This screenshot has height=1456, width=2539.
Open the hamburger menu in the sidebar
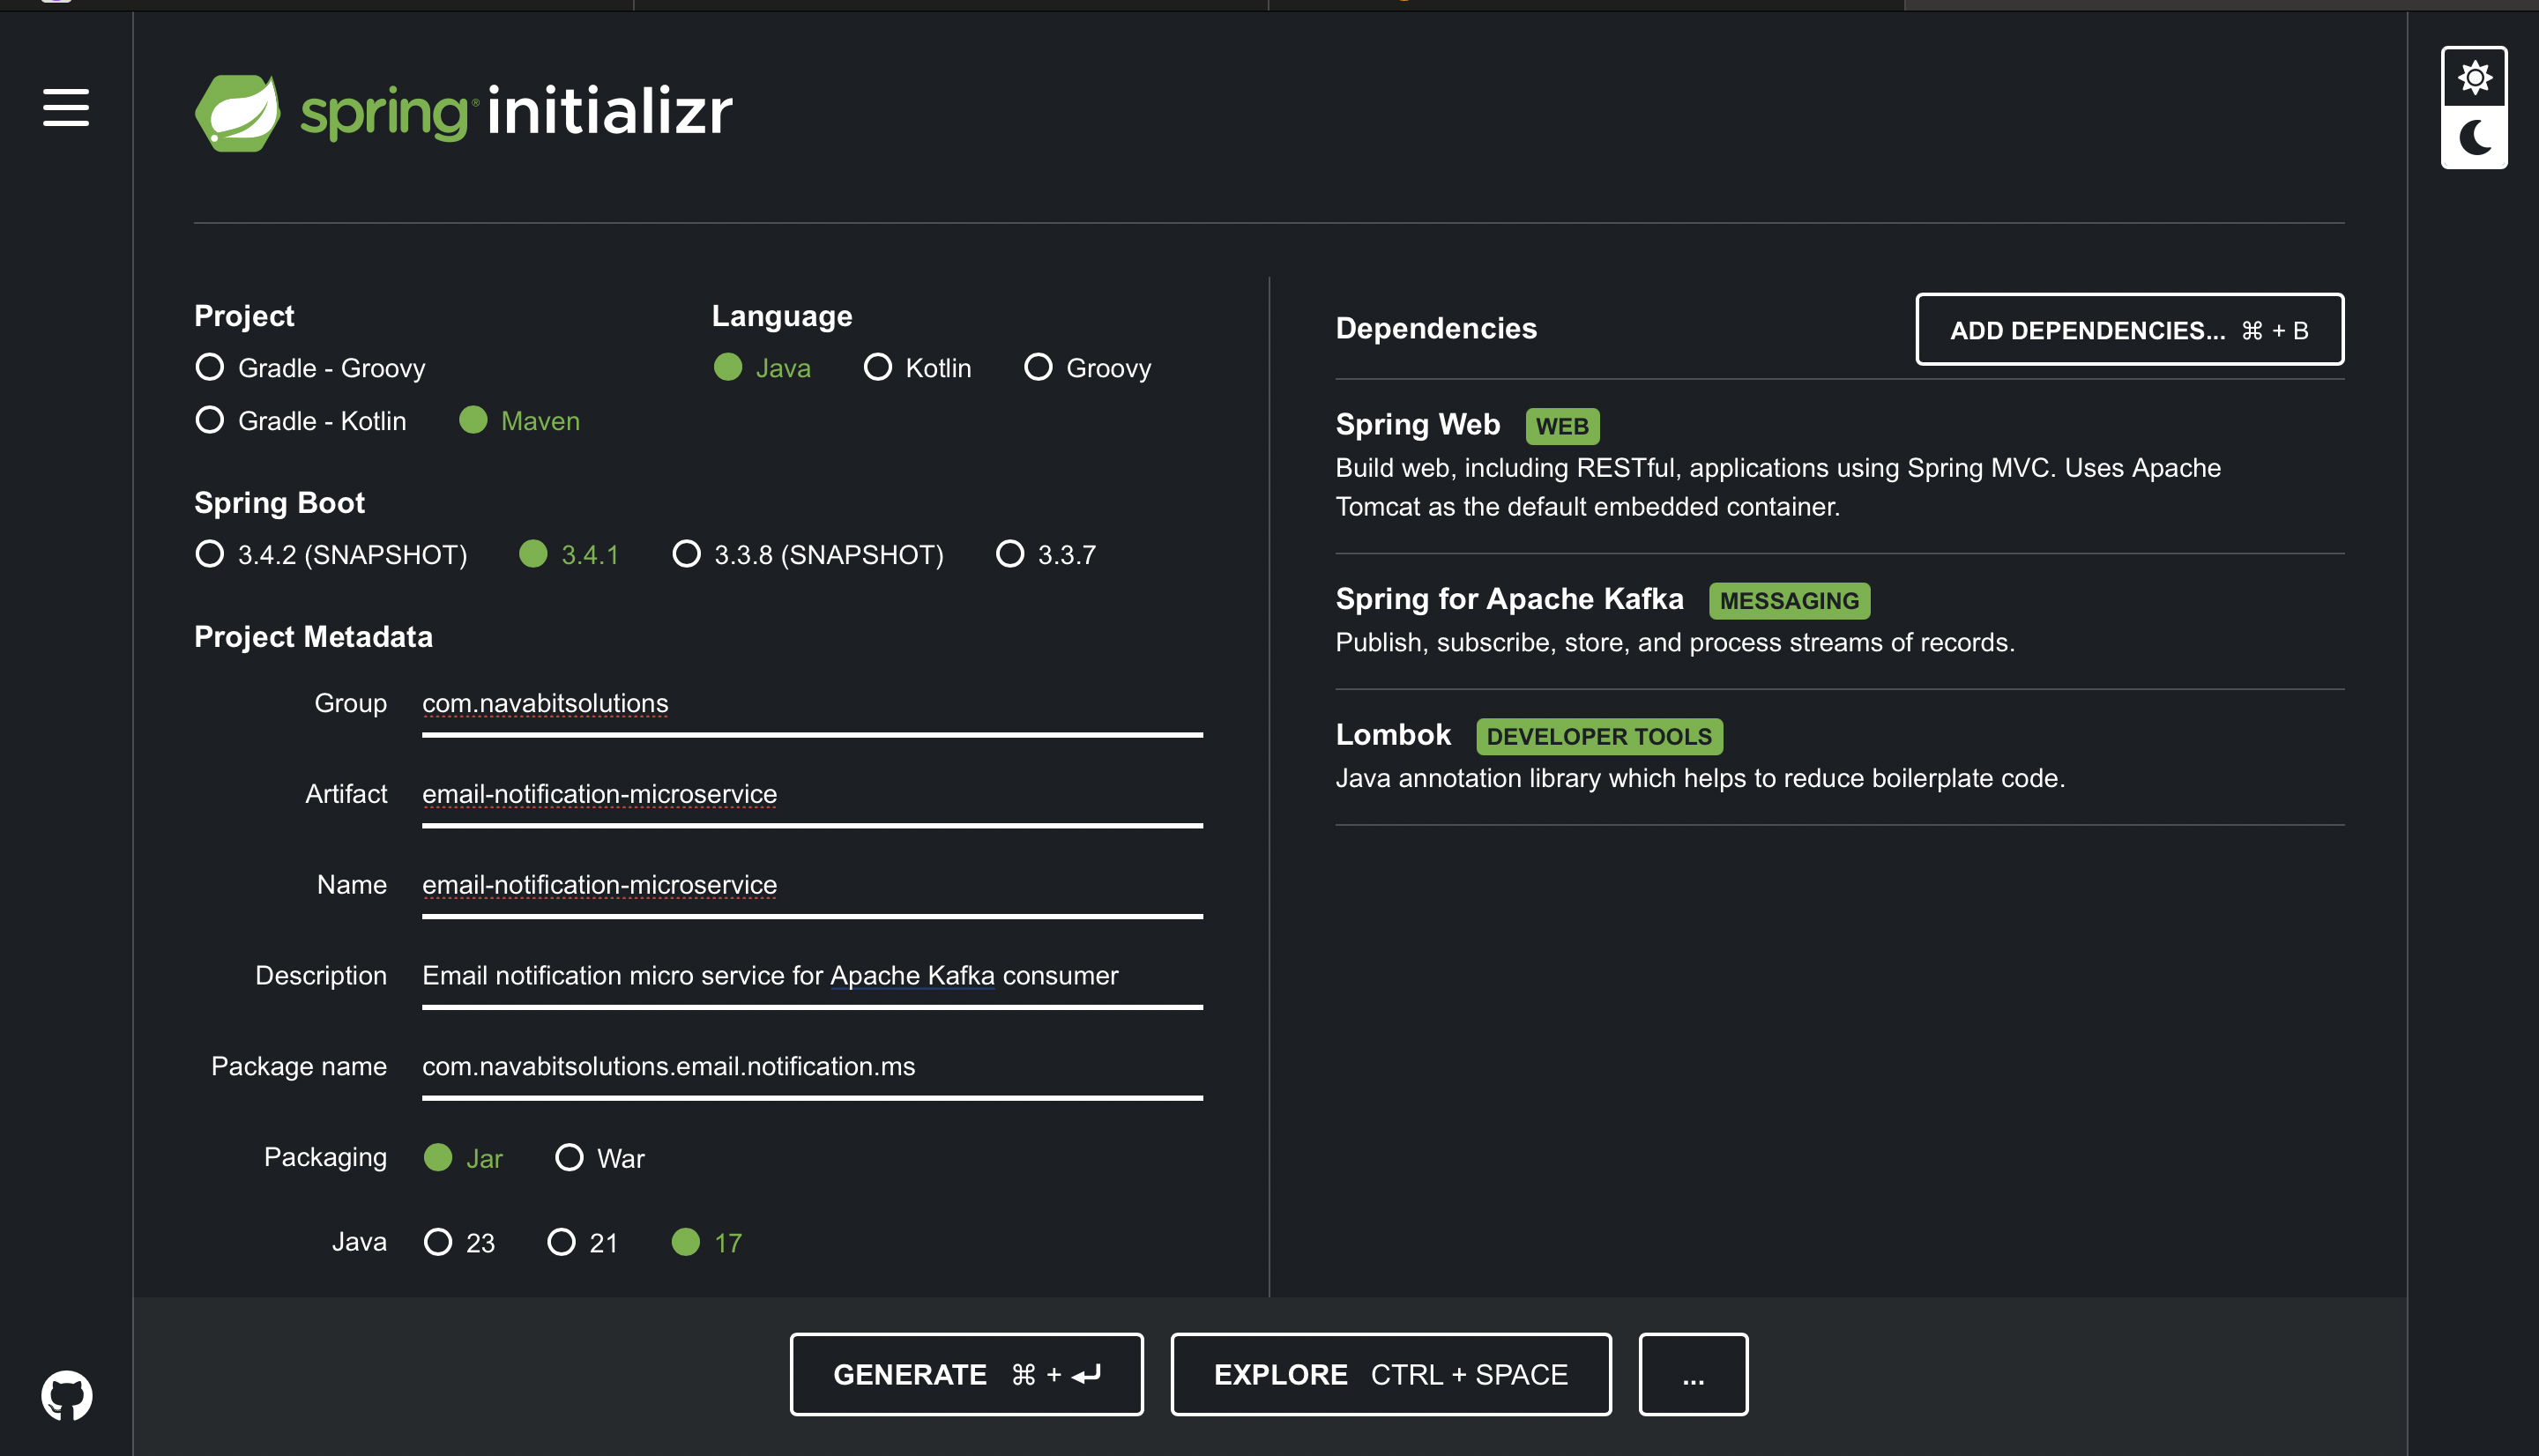point(66,107)
